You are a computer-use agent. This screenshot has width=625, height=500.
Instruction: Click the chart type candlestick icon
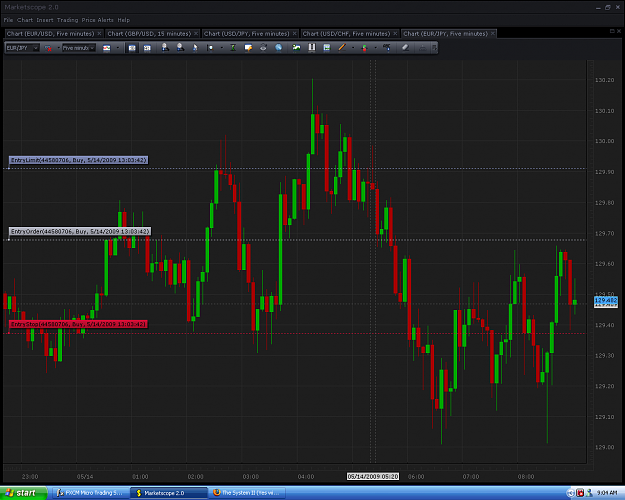106,48
